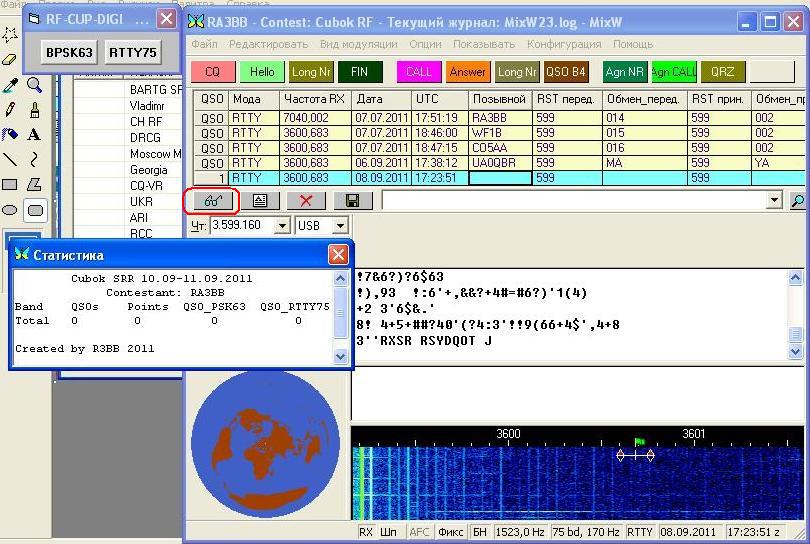The height and width of the screenshot is (544, 810).
Task: Toggle the Фикс lock in the status bar
Action: point(451,532)
